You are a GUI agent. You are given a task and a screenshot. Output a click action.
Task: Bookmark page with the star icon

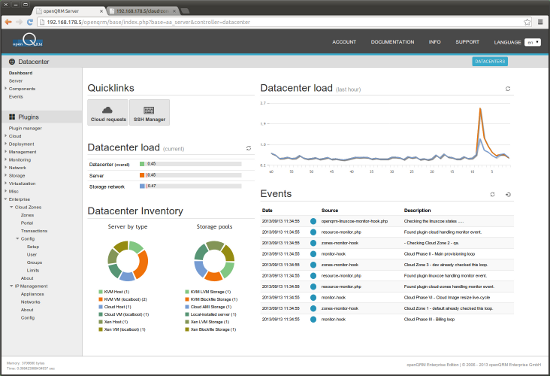click(527, 22)
